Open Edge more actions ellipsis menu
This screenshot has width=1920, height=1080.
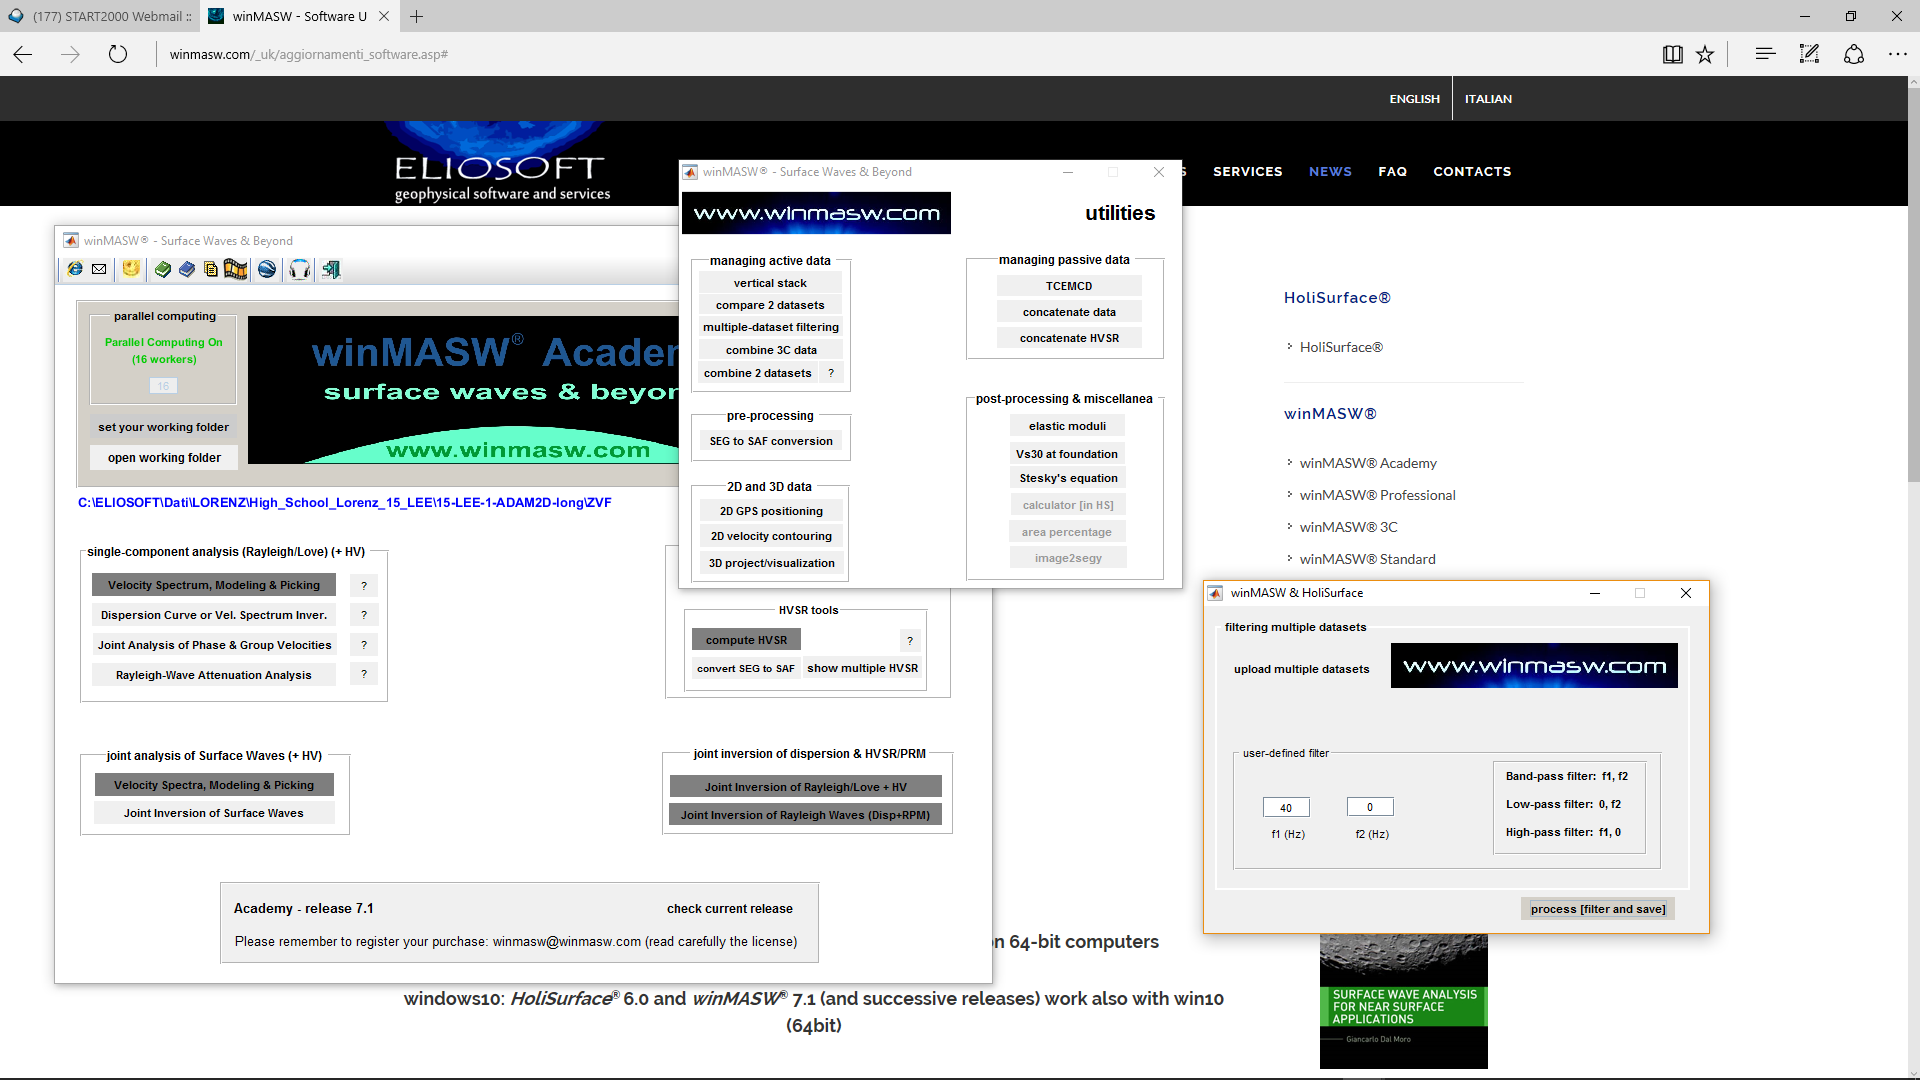[x=1898, y=54]
